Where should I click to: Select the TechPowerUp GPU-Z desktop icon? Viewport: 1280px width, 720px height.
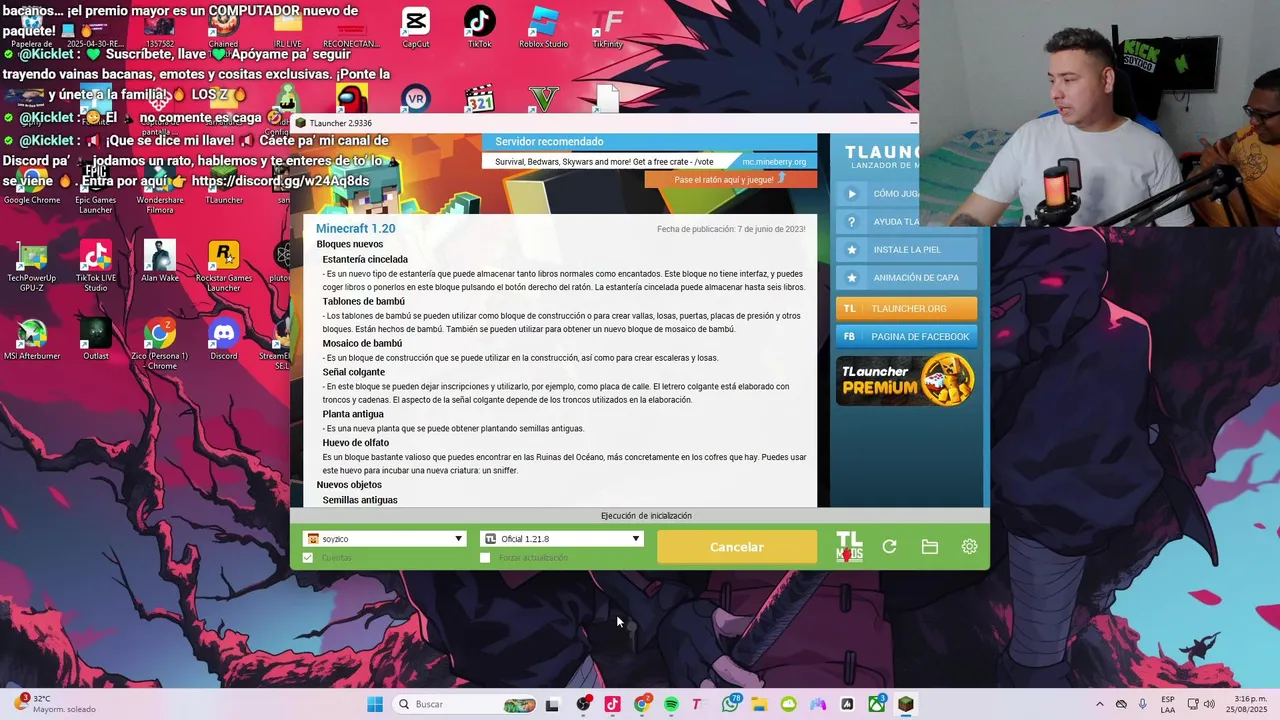click(x=32, y=265)
